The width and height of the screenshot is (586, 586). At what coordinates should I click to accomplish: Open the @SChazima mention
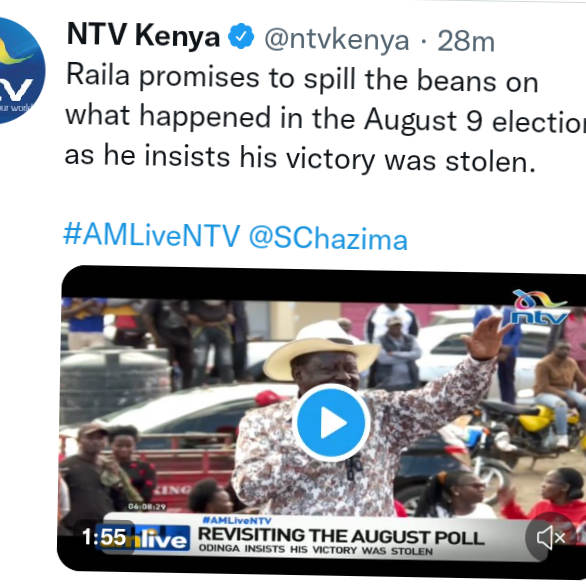tap(328, 238)
